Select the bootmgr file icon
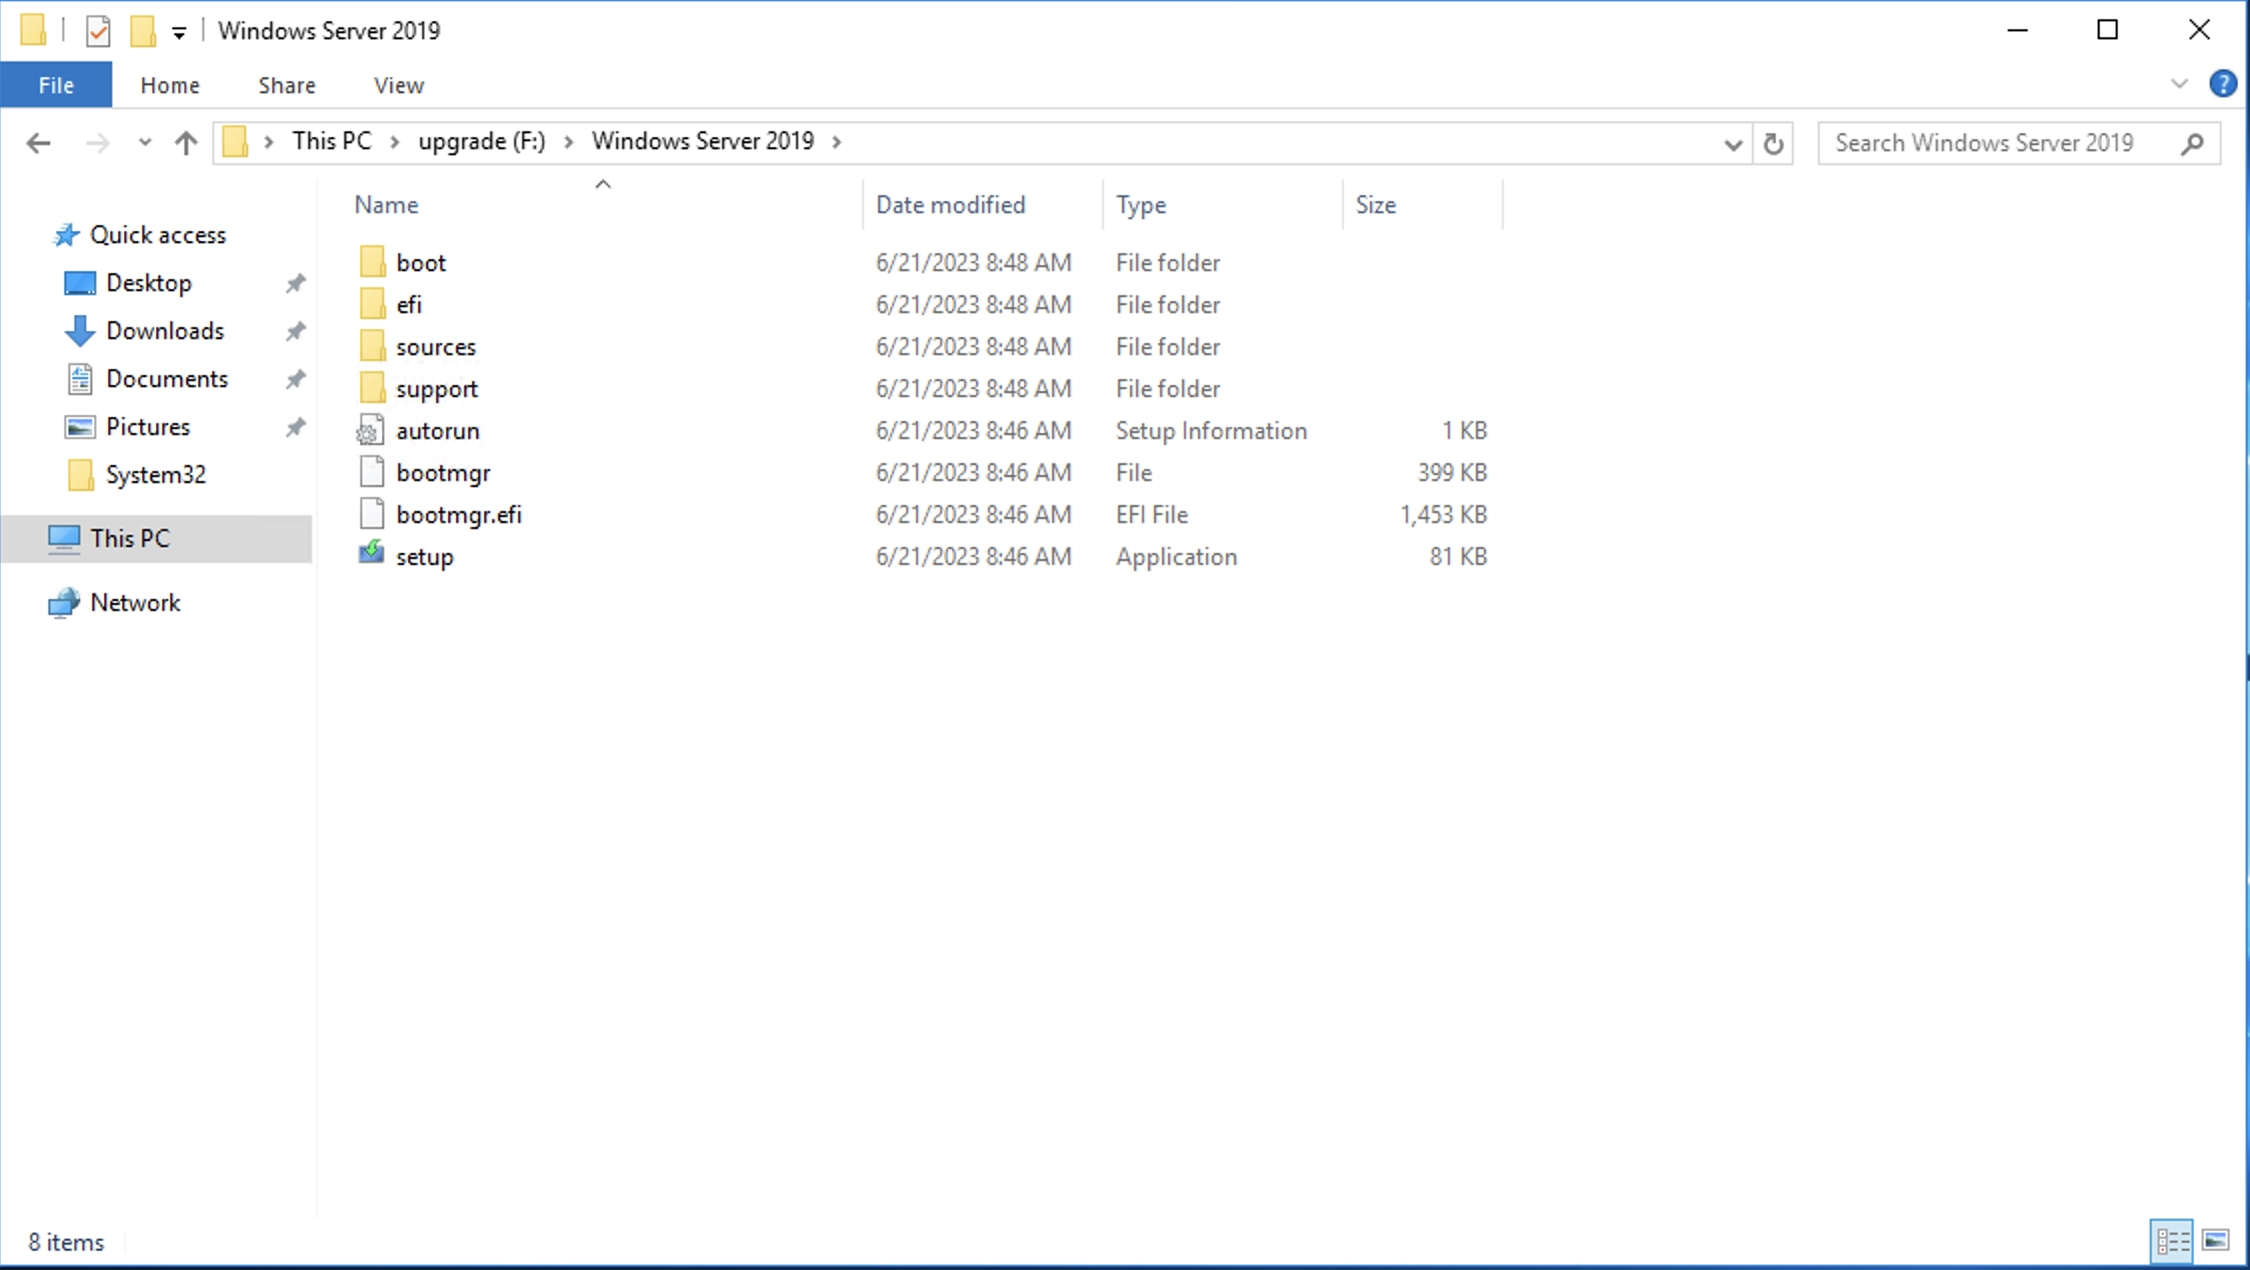The width and height of the screenshot is (2250, 1270). 371,472
